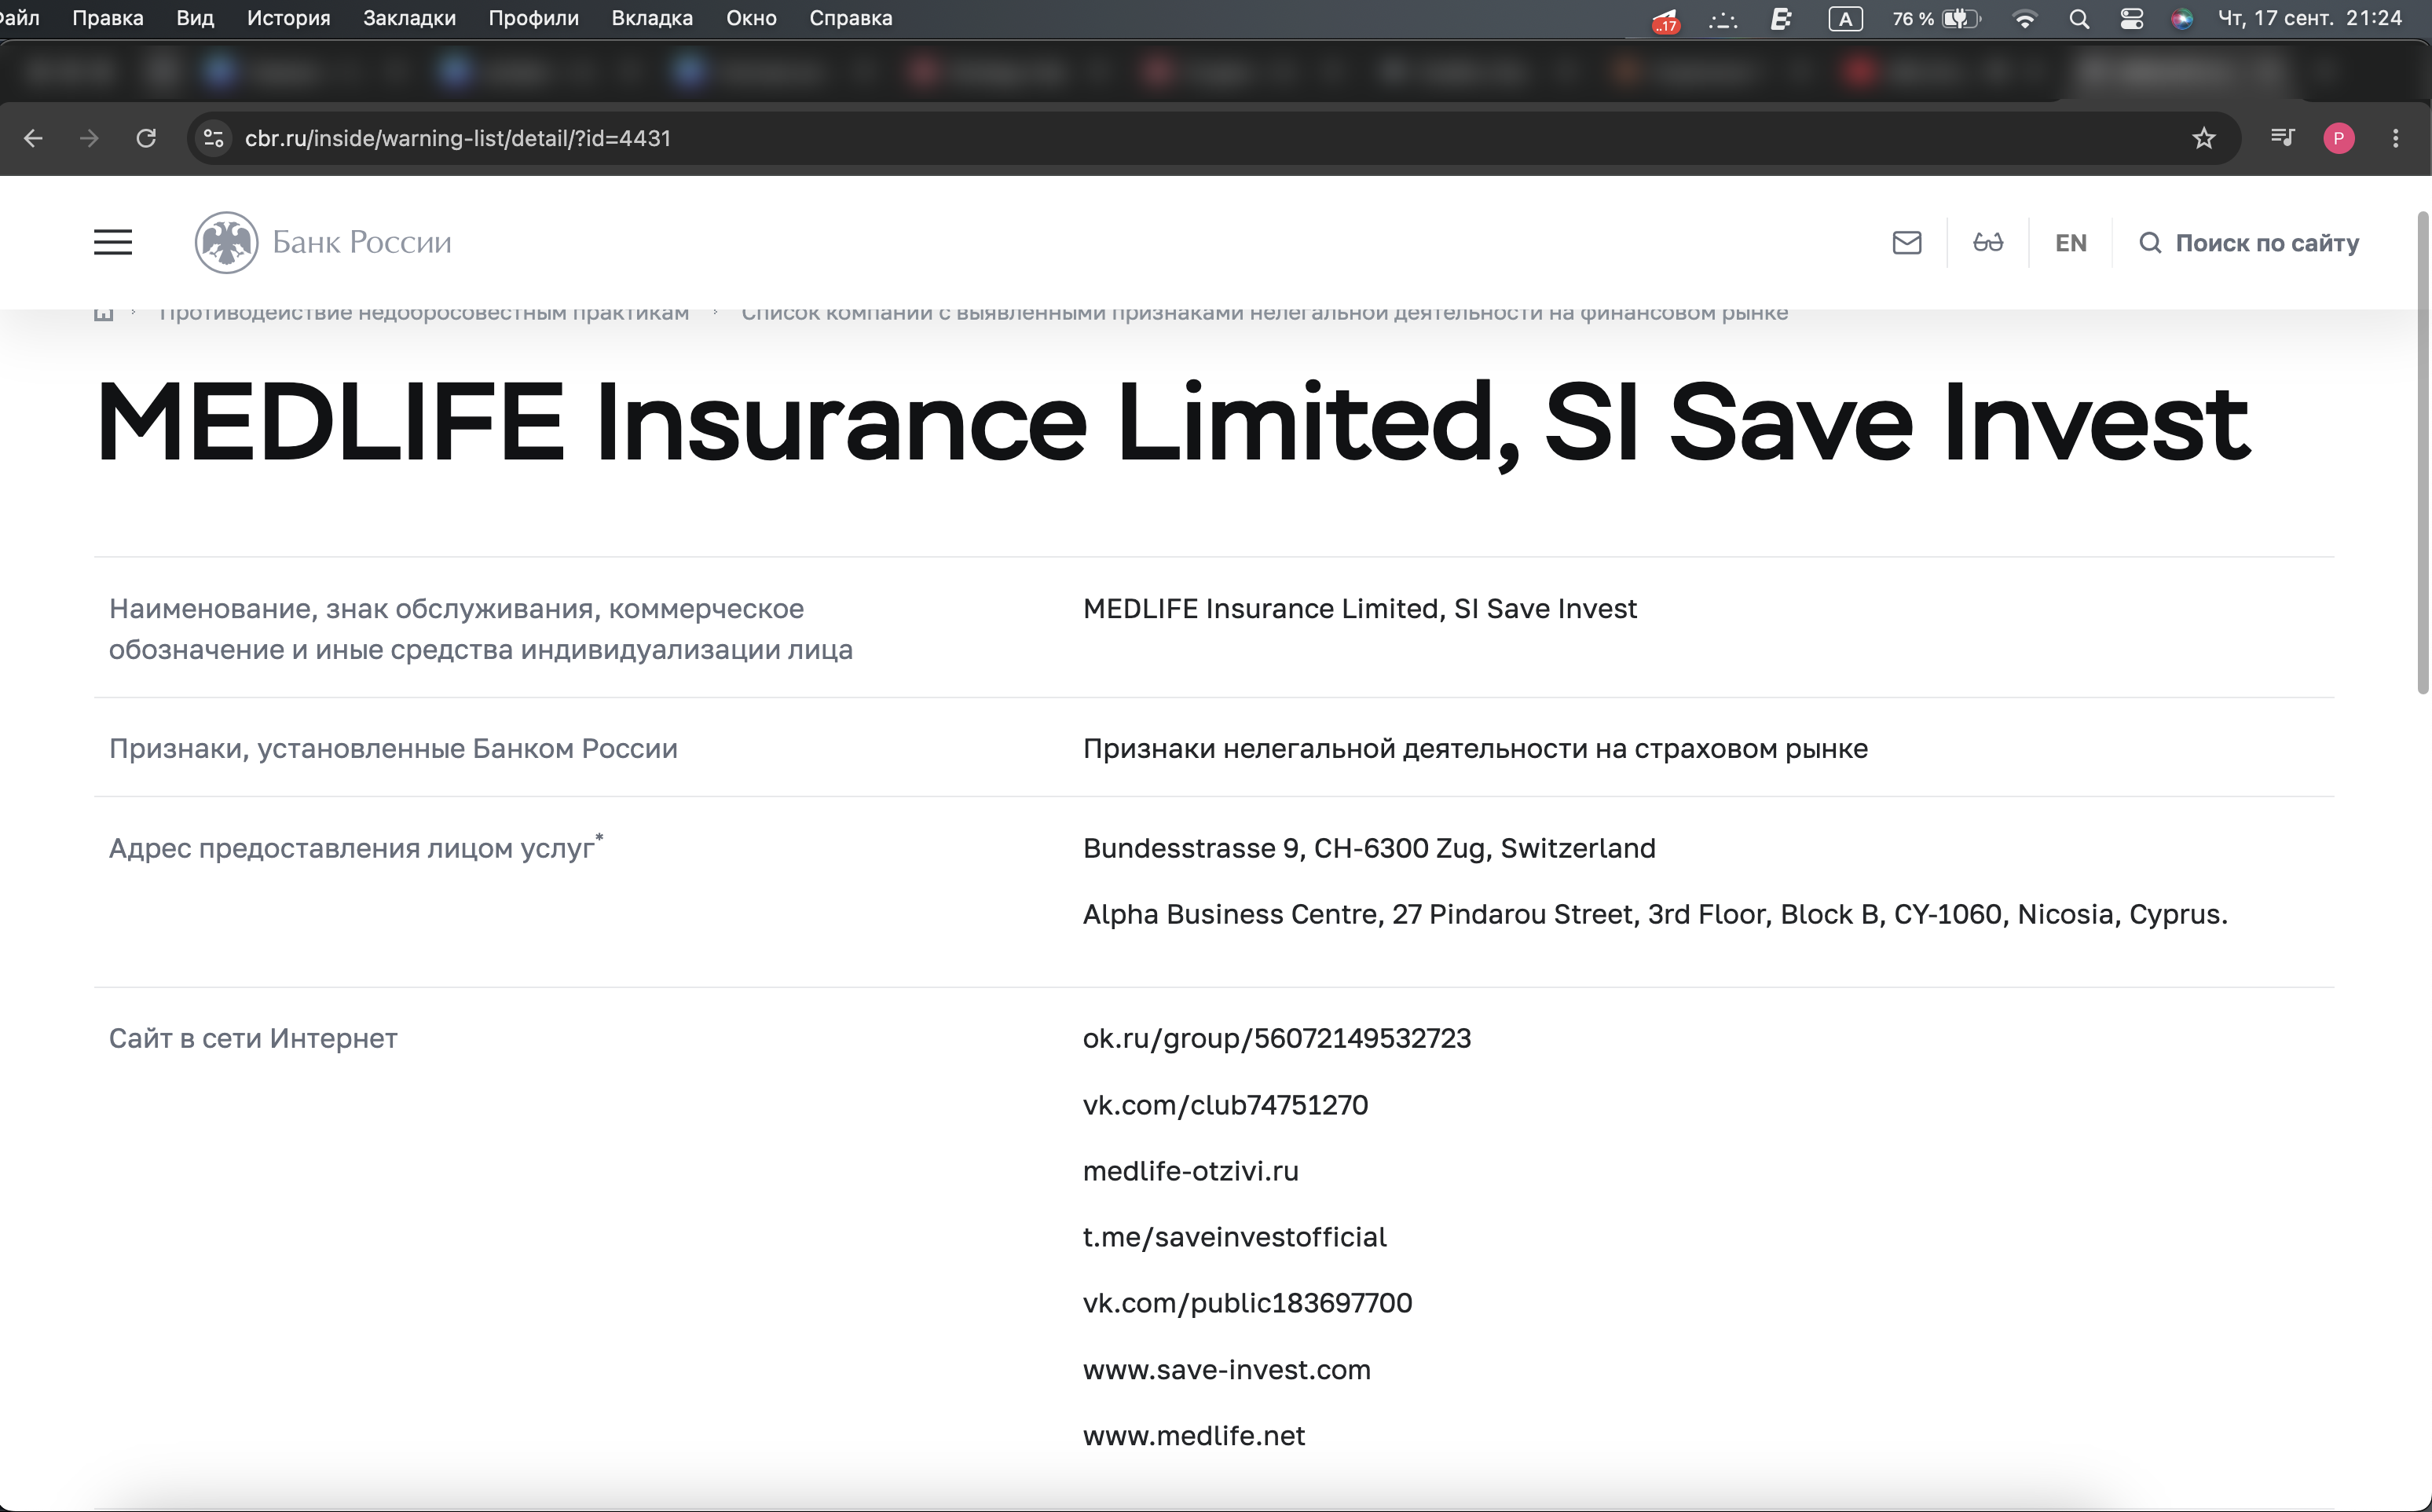Image resolution: width=2432 pixels, height=1512 pixels.
Task: Open the Справка menu
Action: (x=850, y=18)
